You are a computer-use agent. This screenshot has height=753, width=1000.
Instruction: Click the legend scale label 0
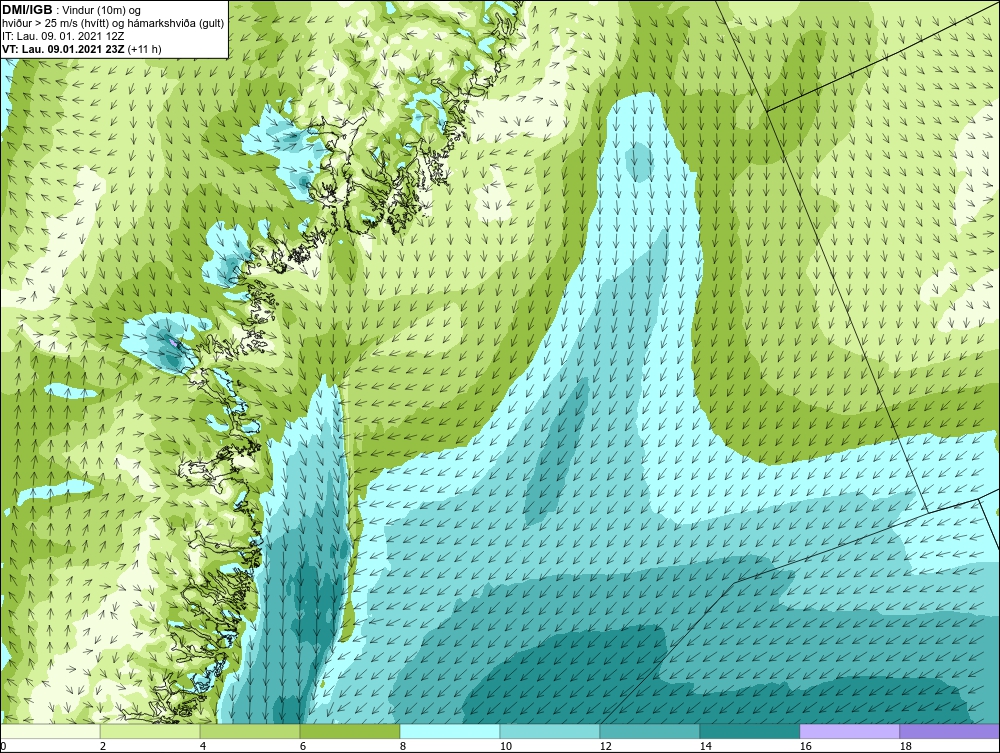[x=3, y=746]
